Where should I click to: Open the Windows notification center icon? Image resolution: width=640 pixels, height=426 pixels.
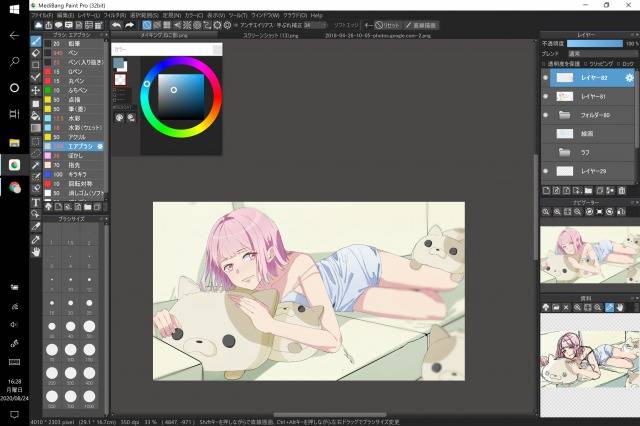click(14, 415)
